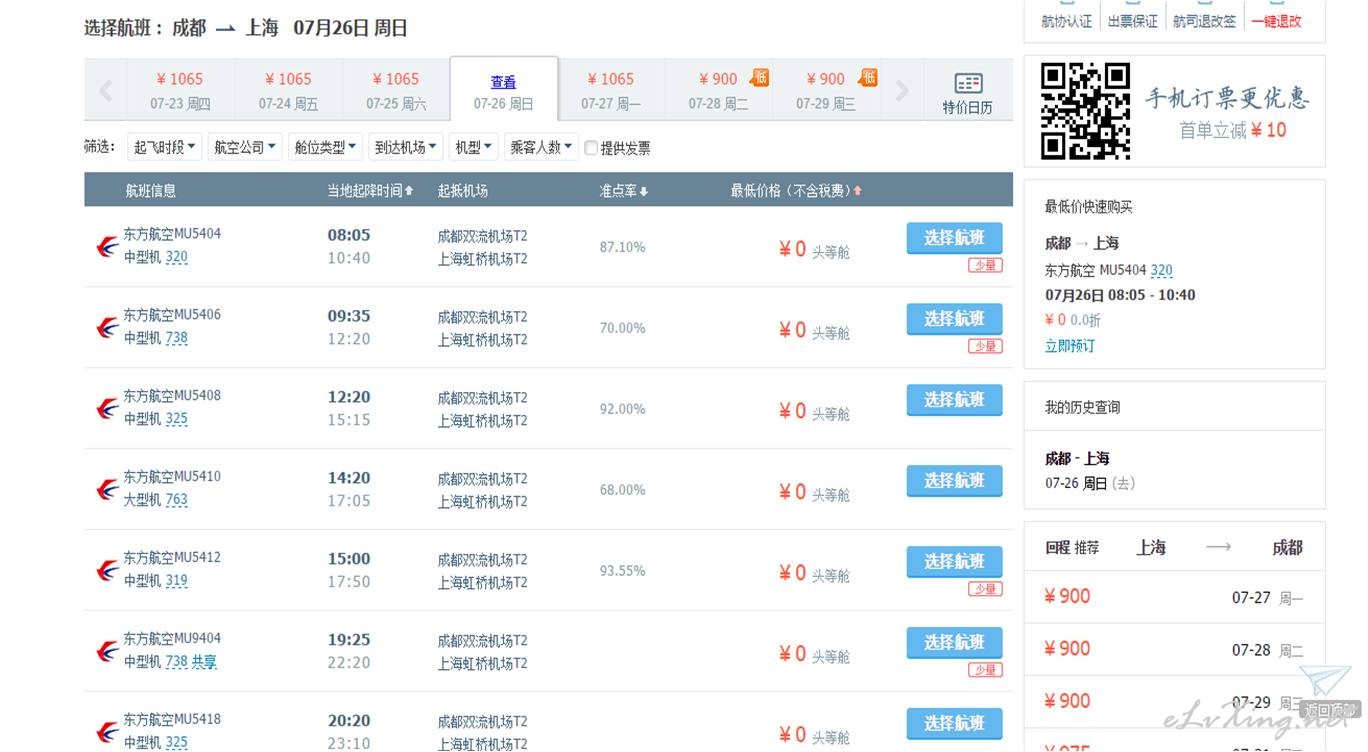Click the 航班信息 column header

[x=150, y=191]
